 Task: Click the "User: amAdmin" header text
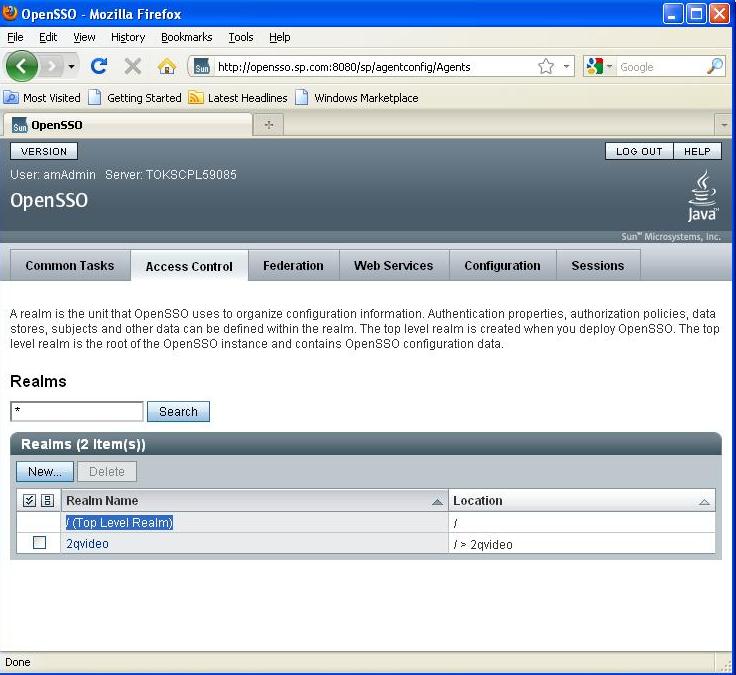53,175
